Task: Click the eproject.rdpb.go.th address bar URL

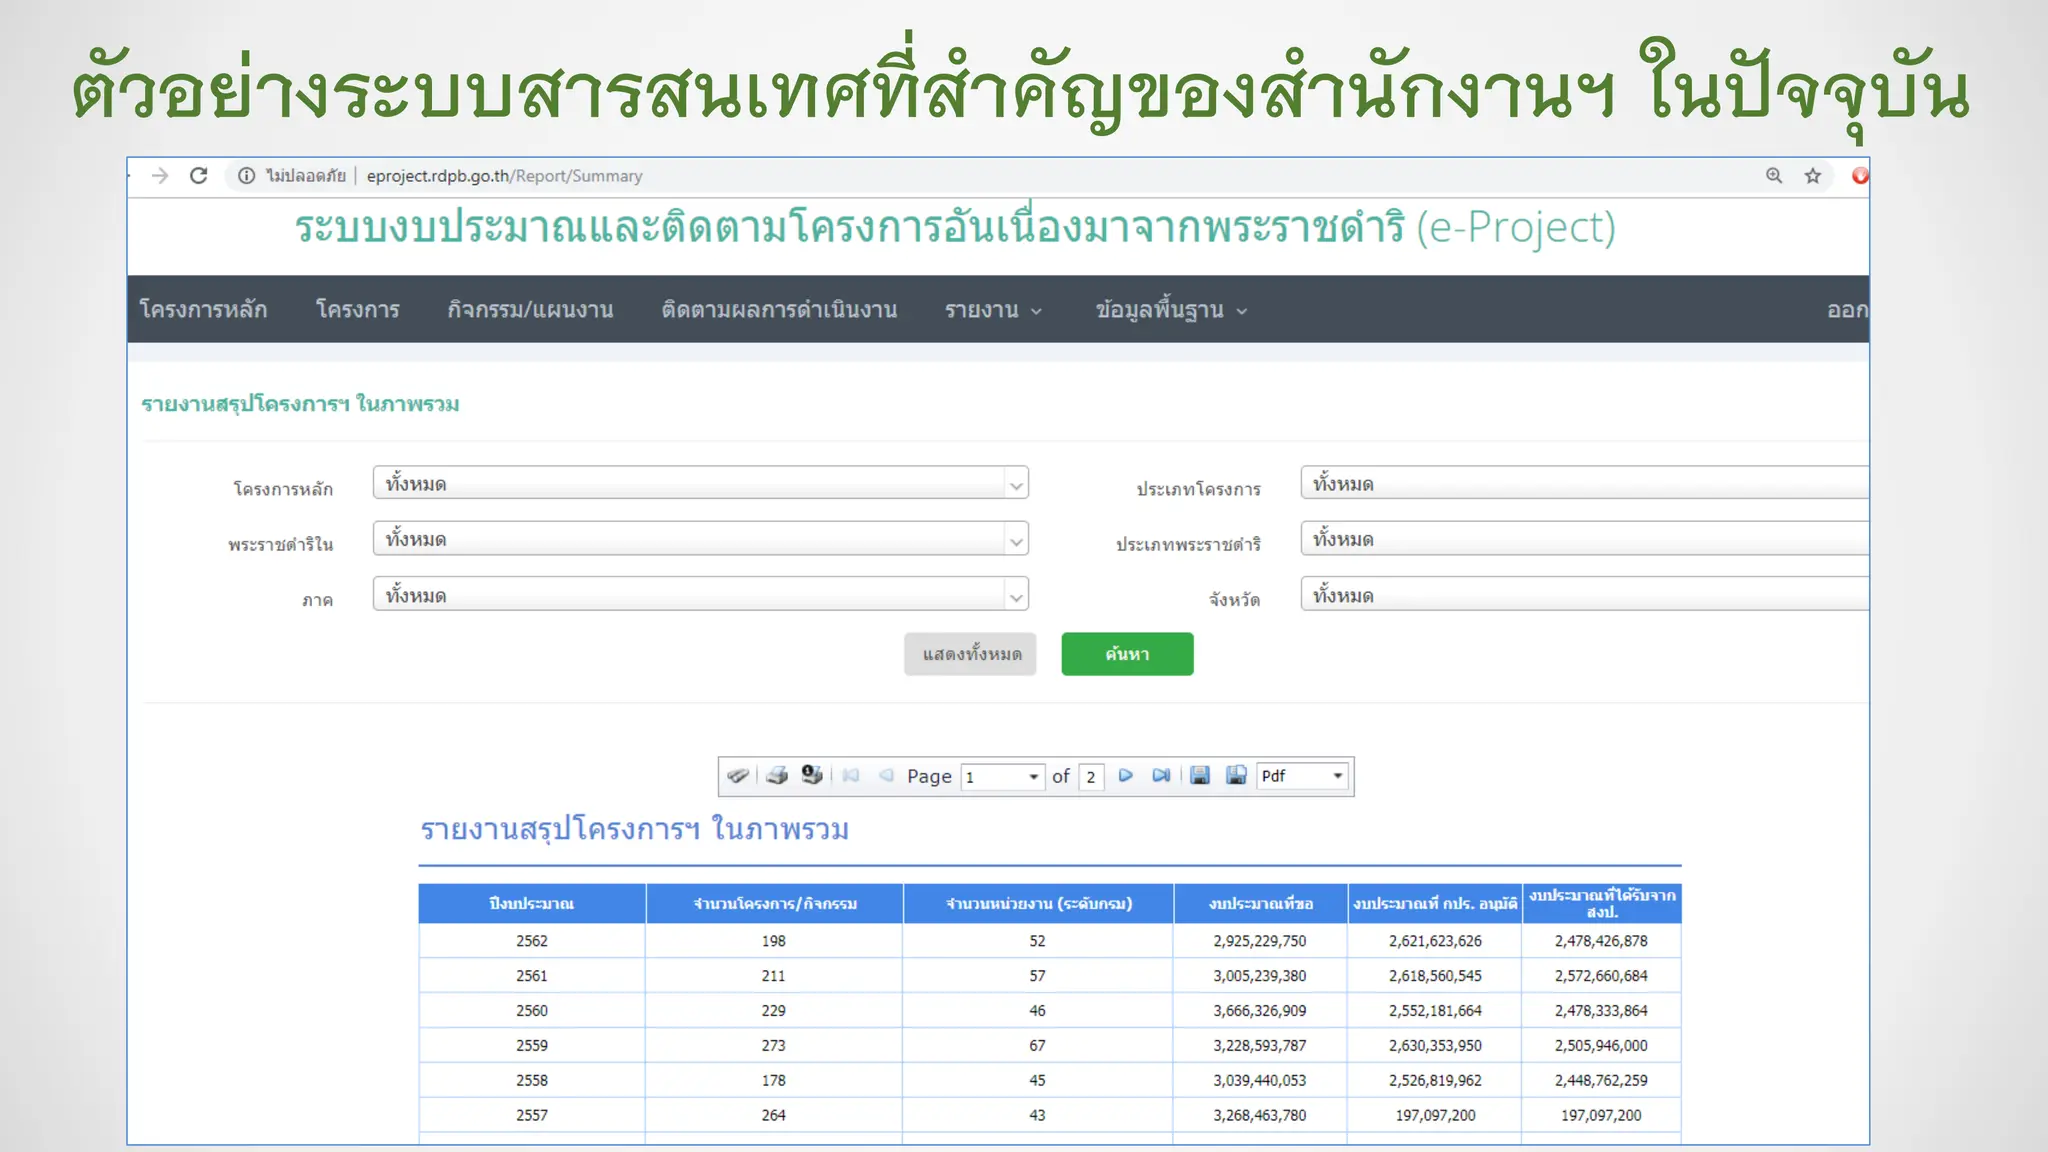Action: (504, 176)
